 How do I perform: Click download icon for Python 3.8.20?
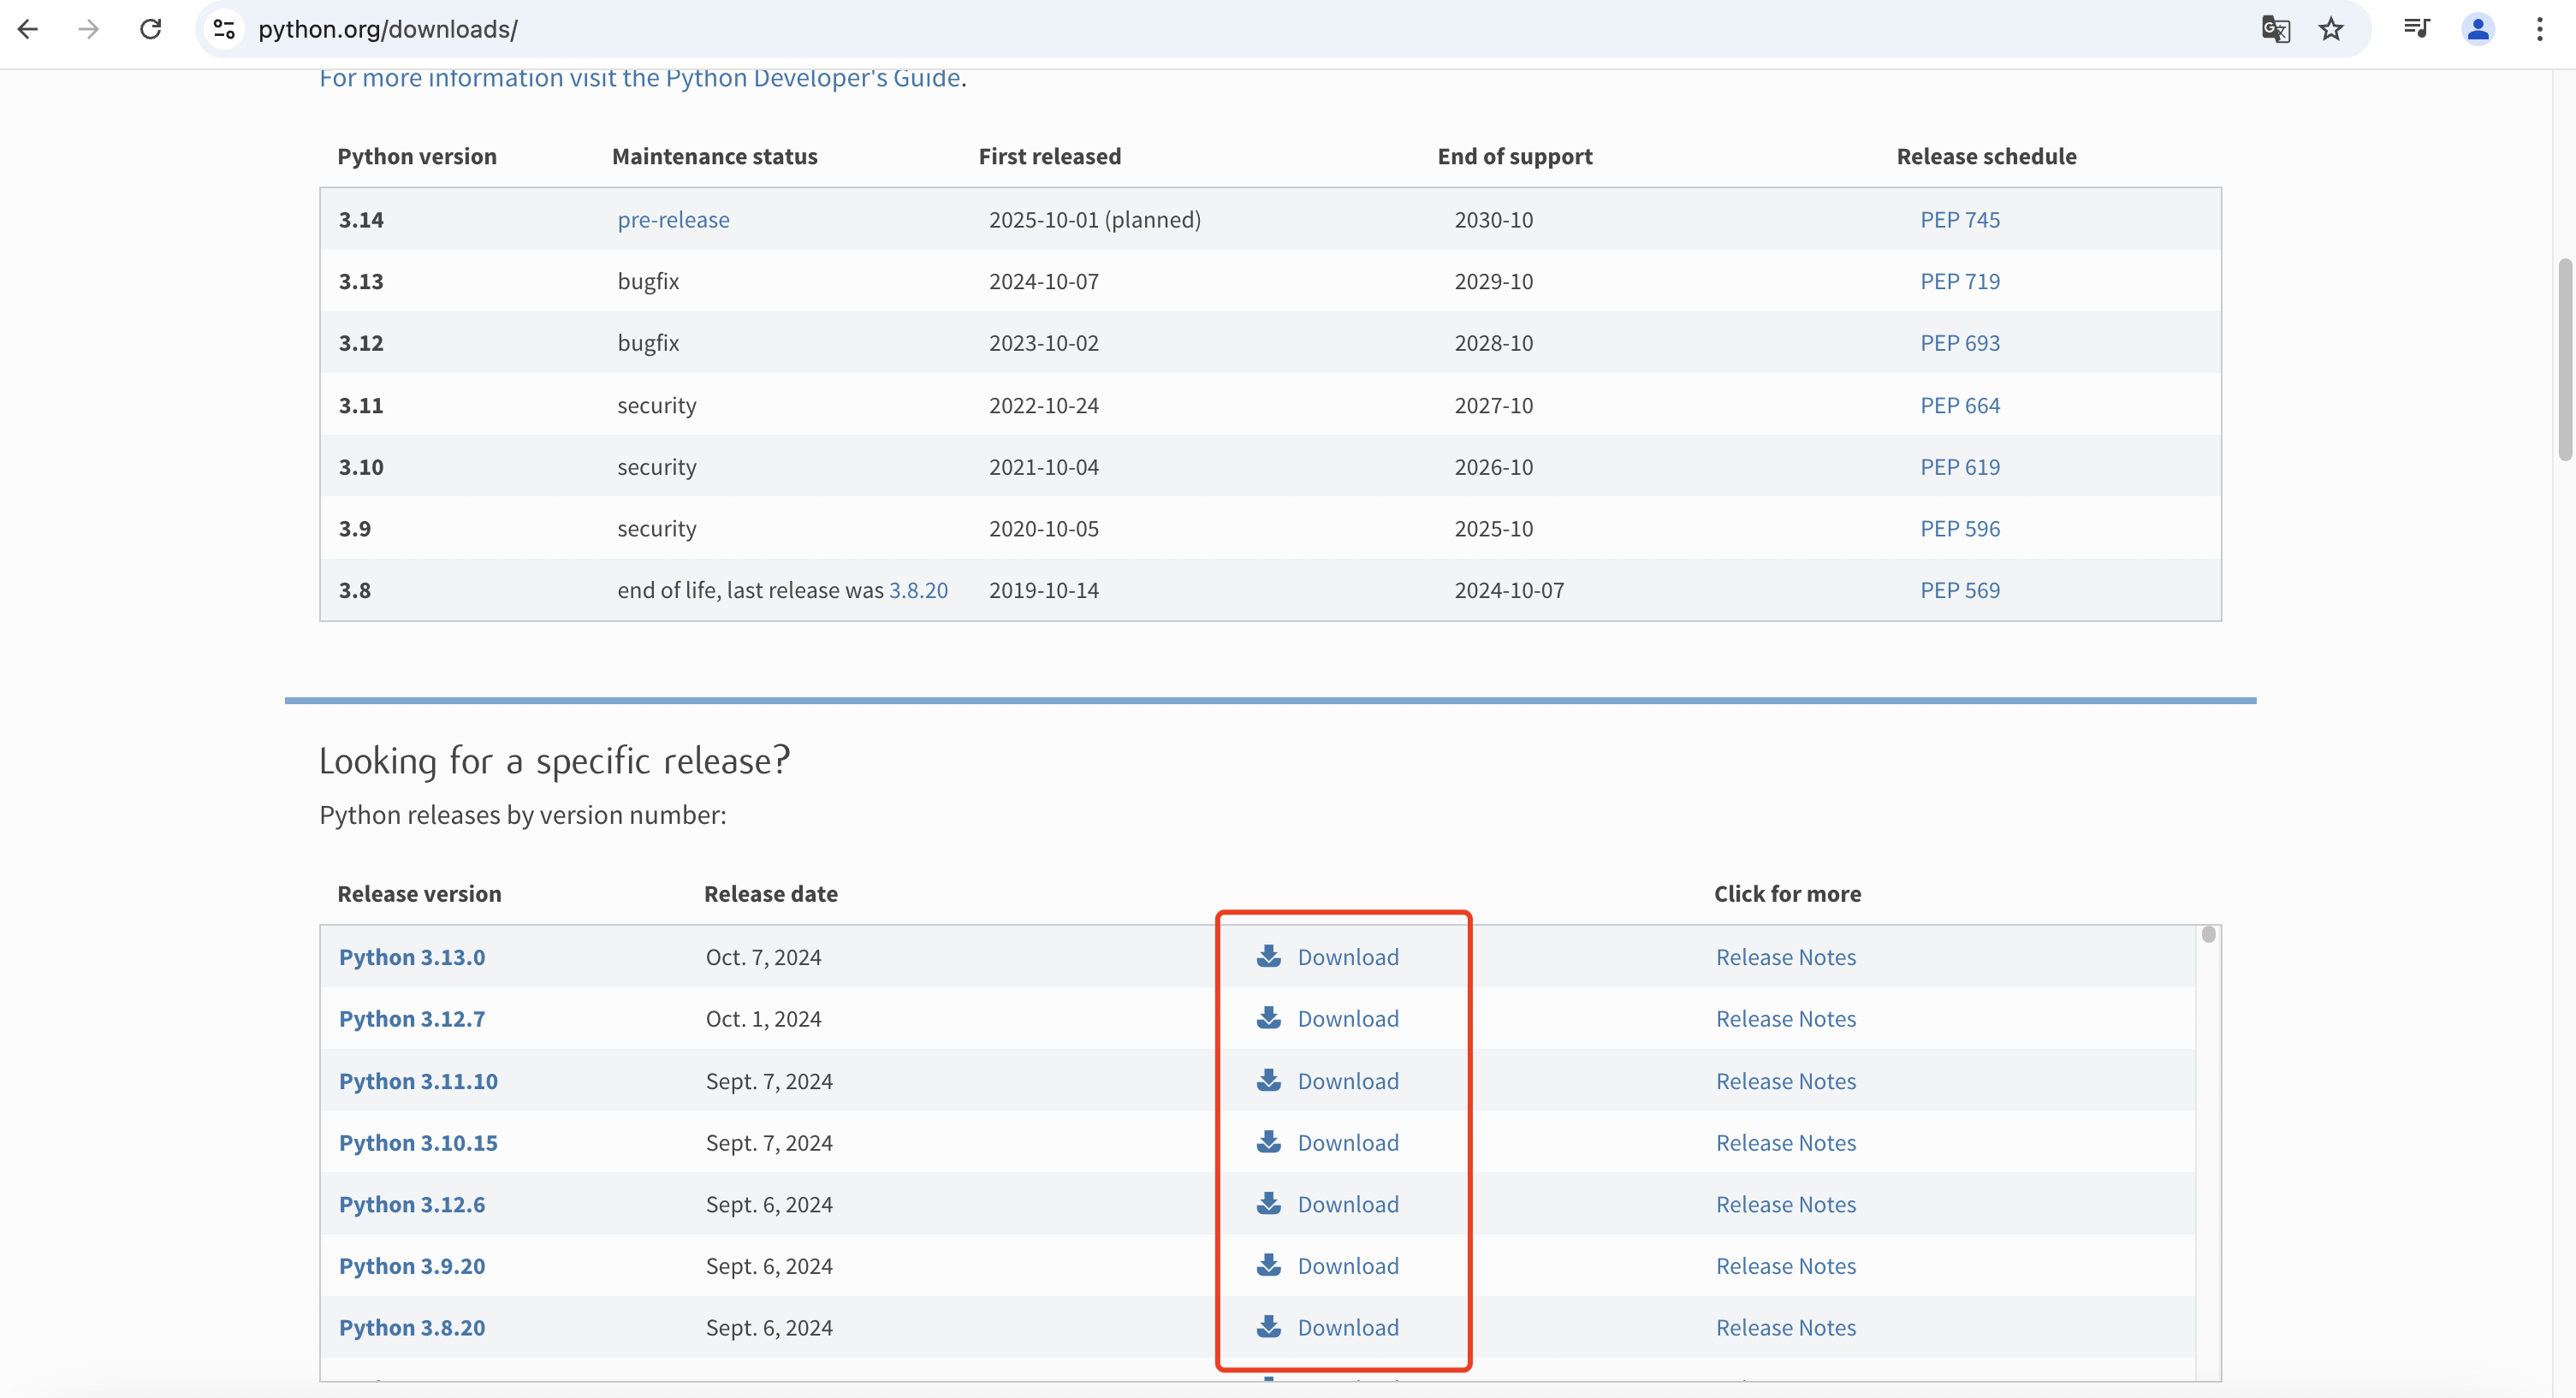tap(1269, 1327)
